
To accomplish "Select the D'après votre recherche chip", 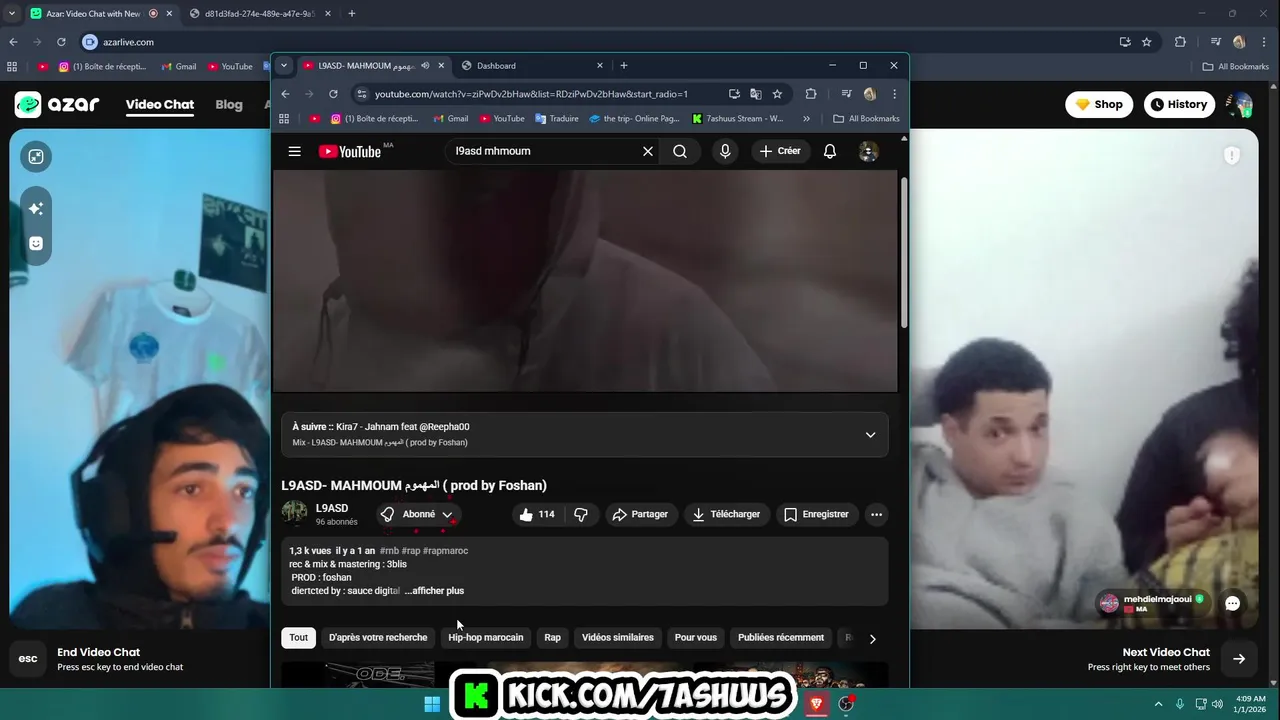I will 378,637.
